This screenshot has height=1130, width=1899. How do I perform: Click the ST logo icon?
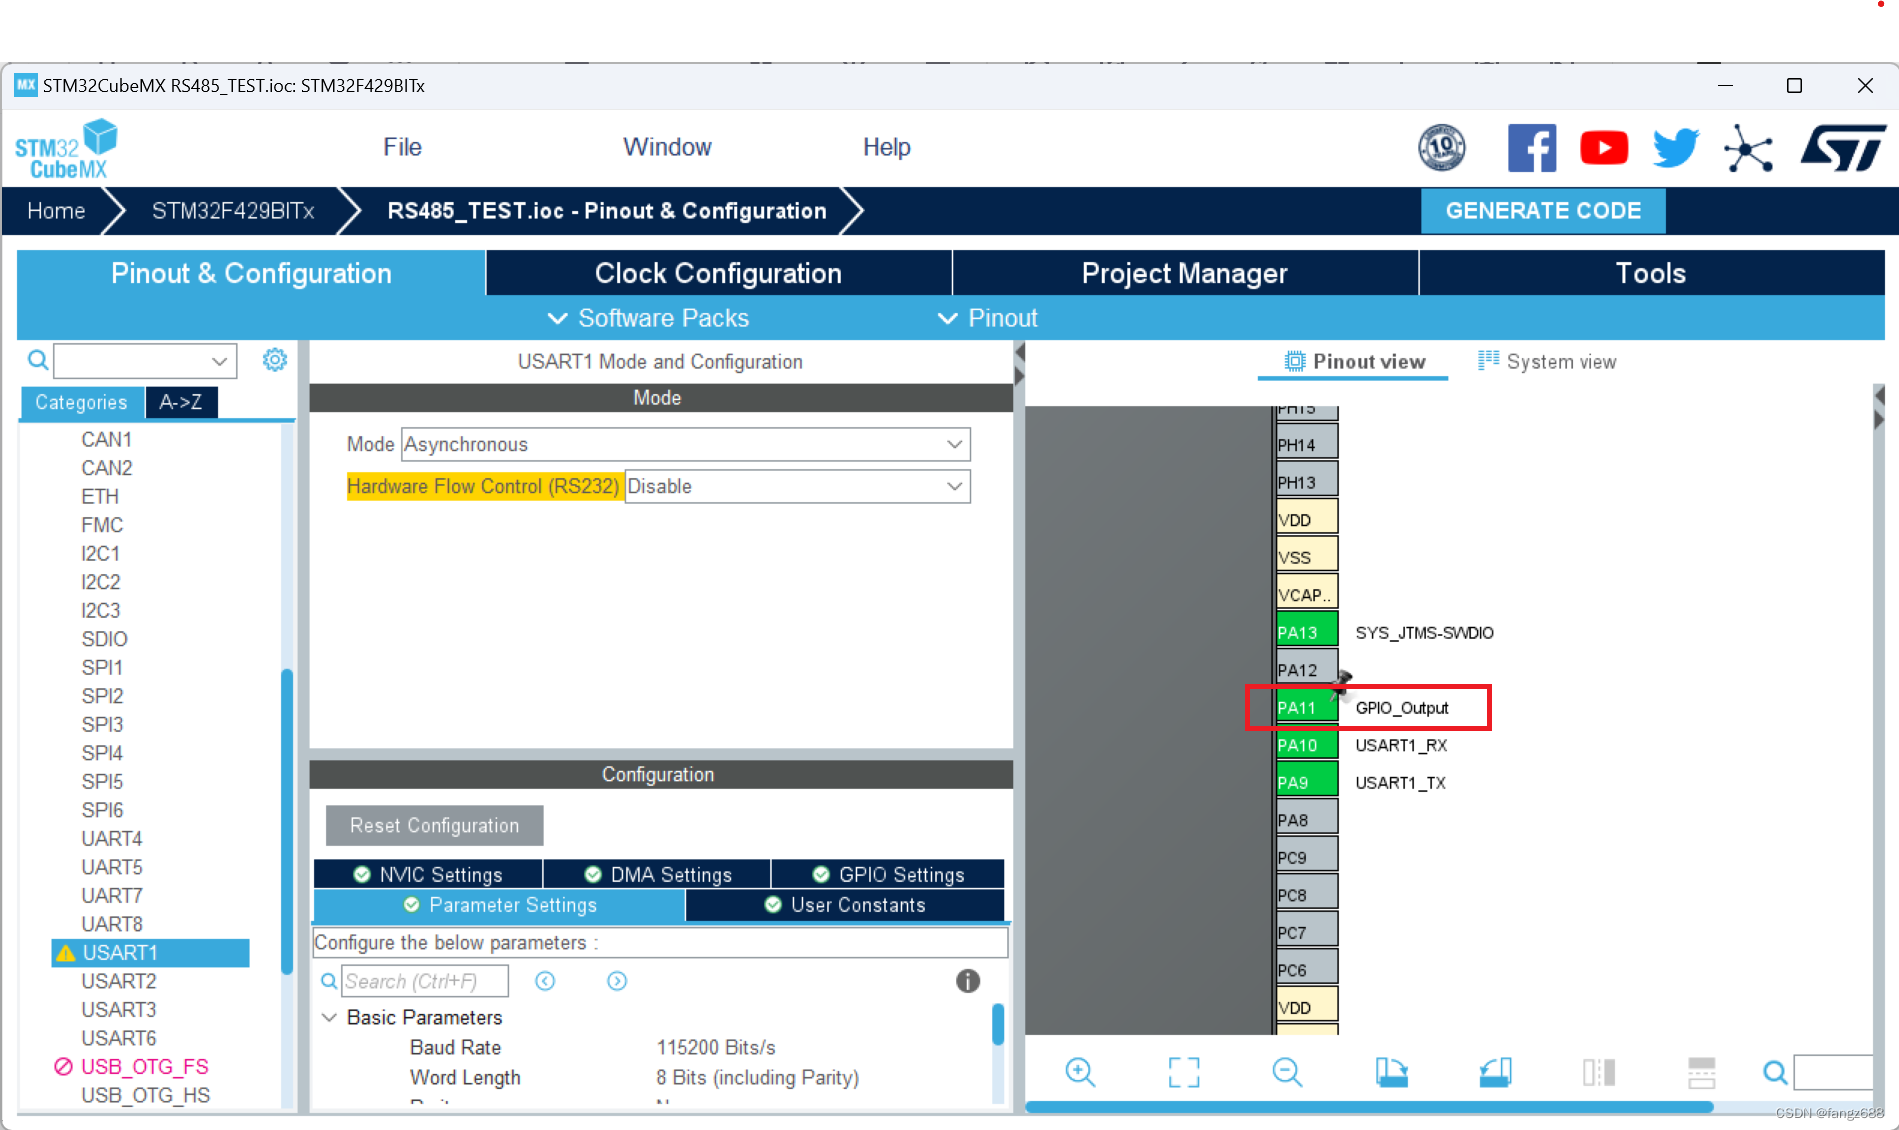[x=1843, y=148]
